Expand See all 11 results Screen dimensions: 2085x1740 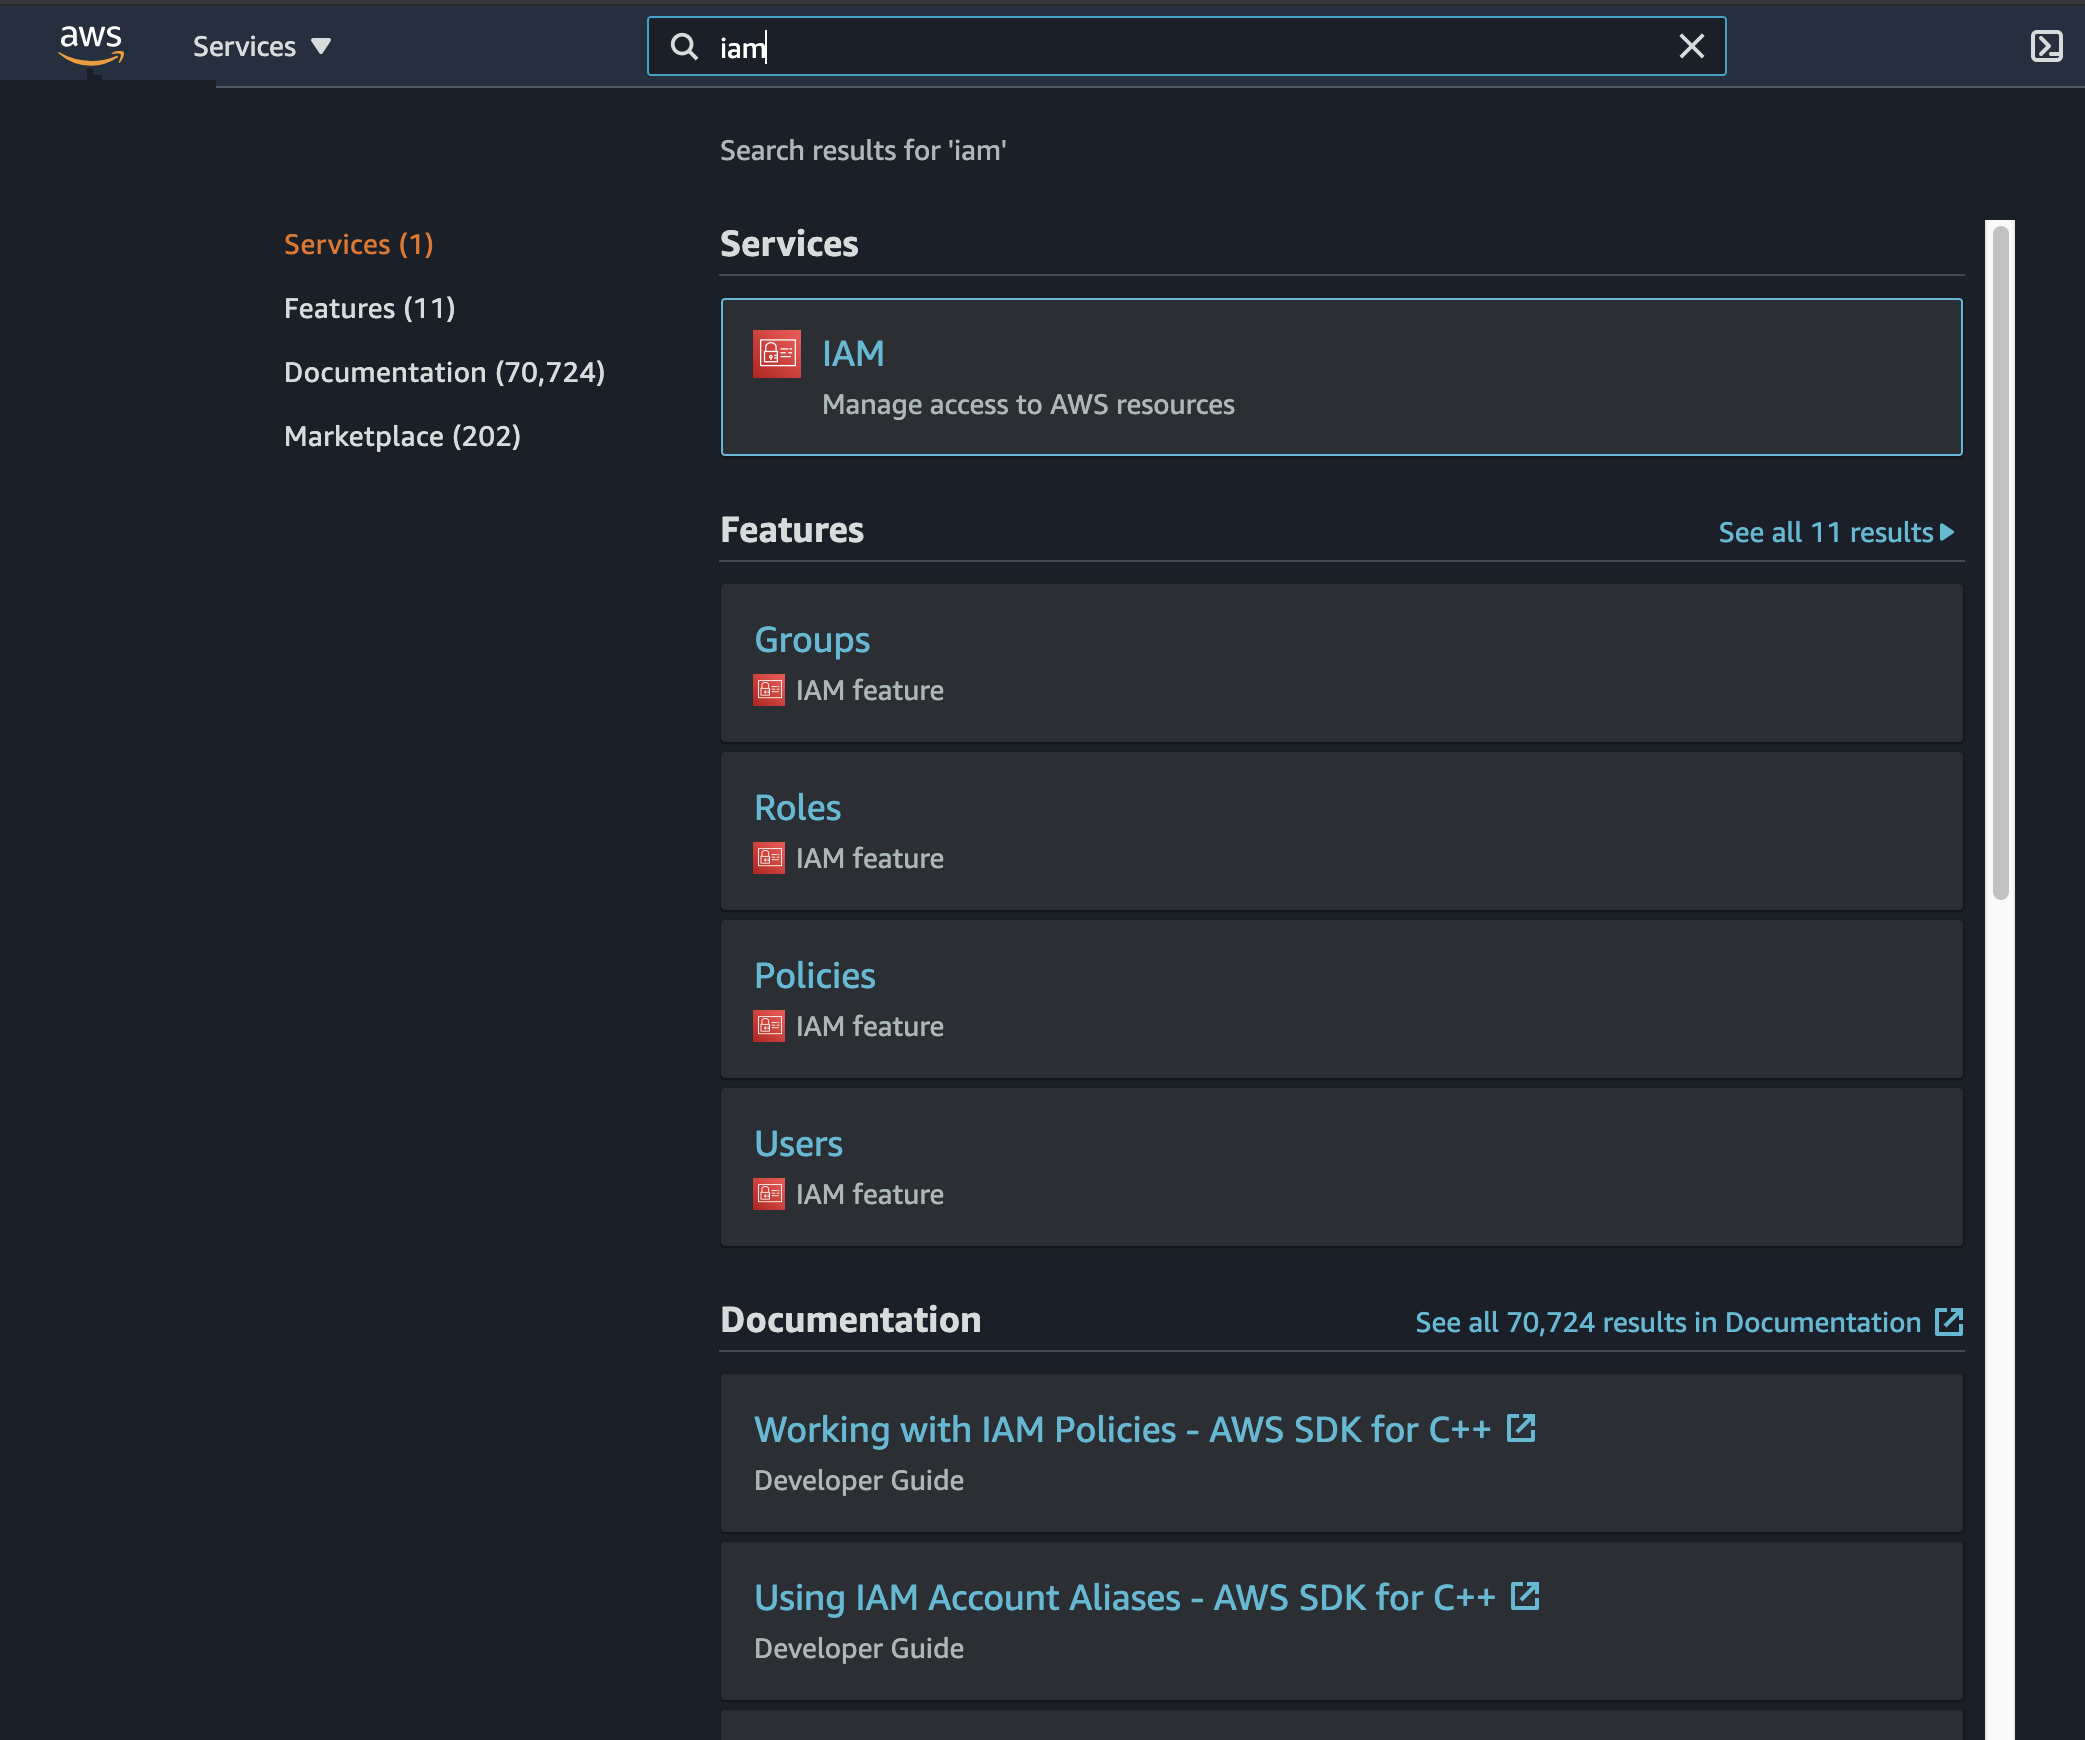click(1835, 532)
